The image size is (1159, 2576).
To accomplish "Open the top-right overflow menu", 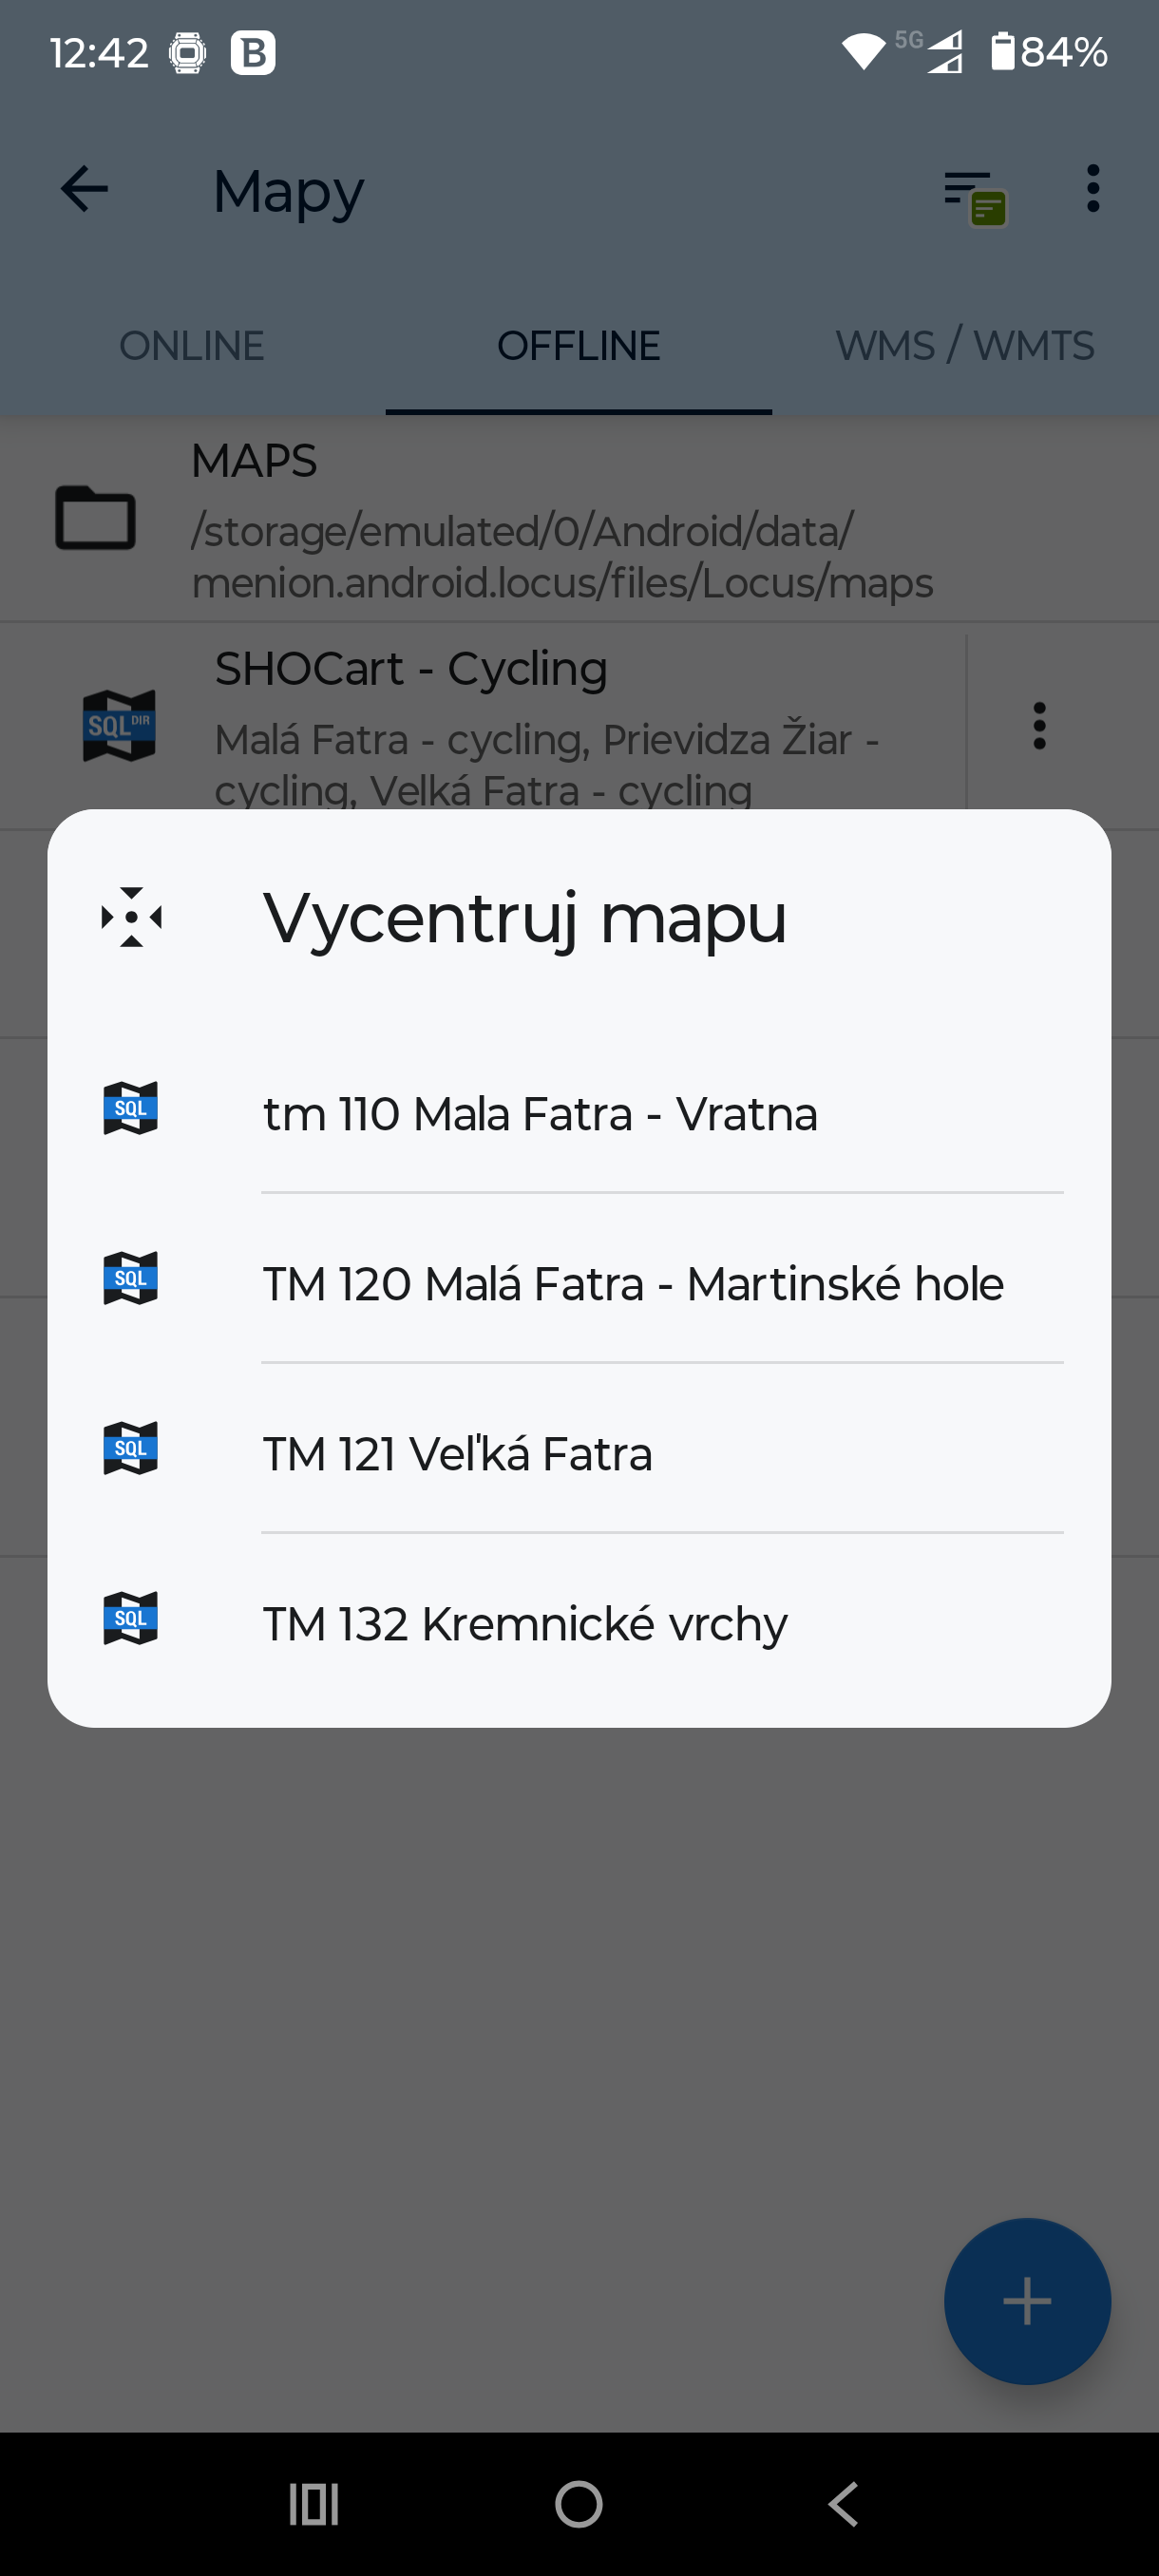I will pyautogui.click(x=1092, y=189).
